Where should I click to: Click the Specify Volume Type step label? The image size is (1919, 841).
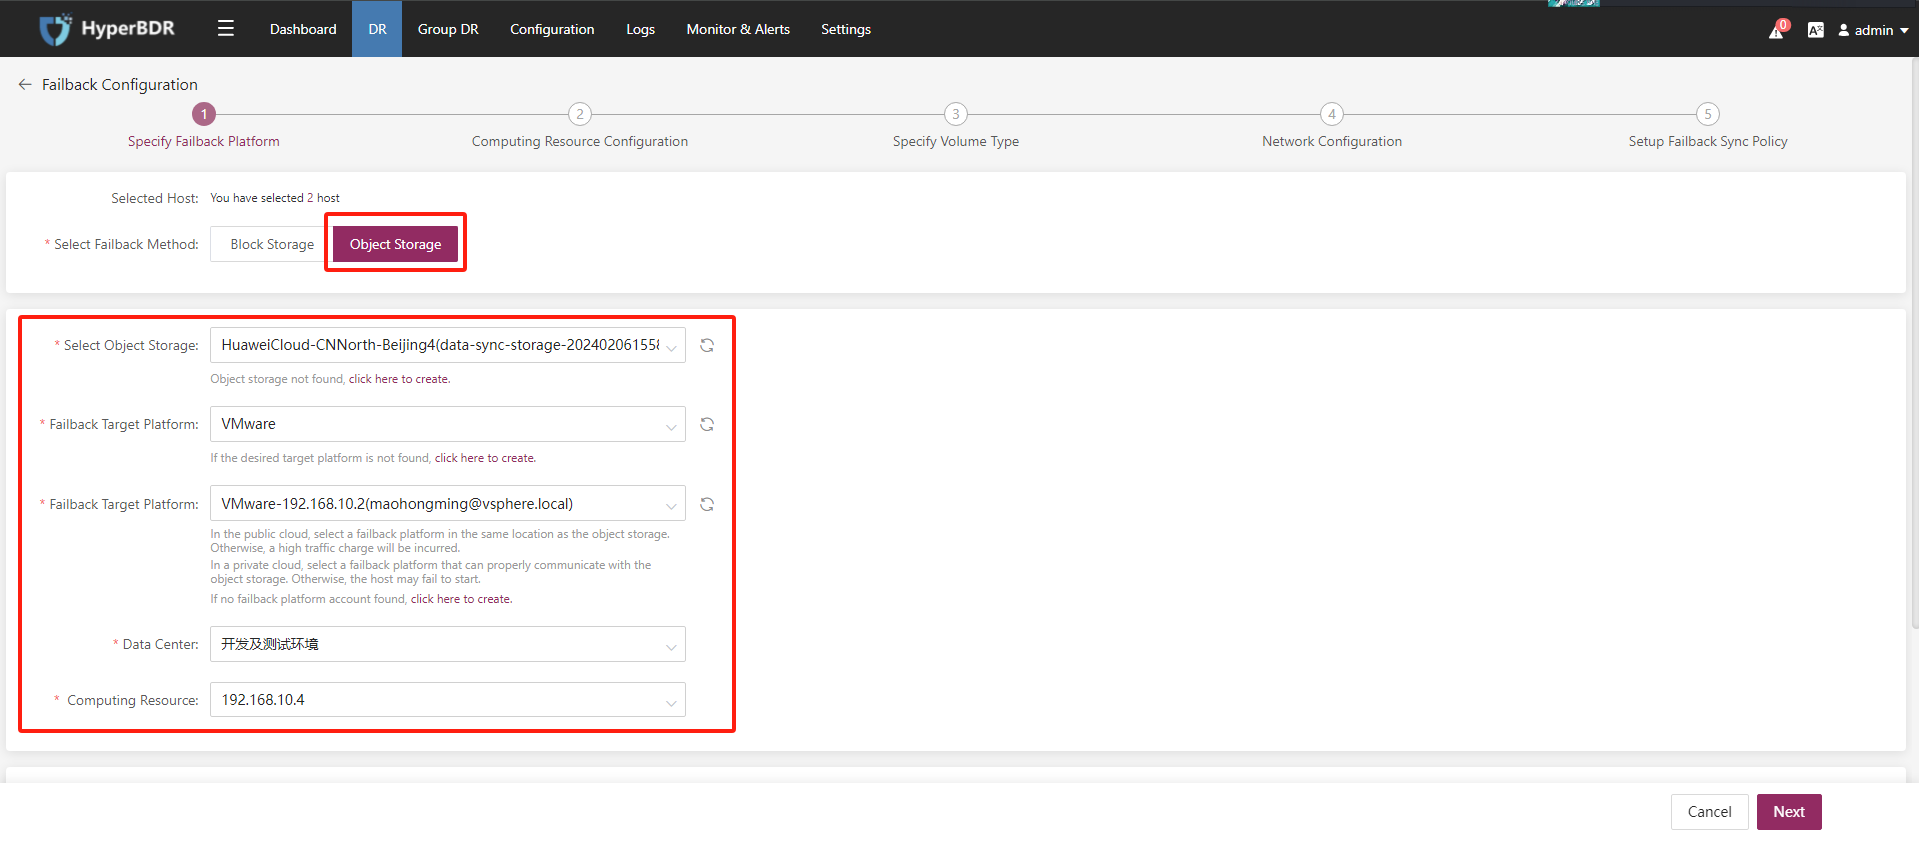pos(956,141)
